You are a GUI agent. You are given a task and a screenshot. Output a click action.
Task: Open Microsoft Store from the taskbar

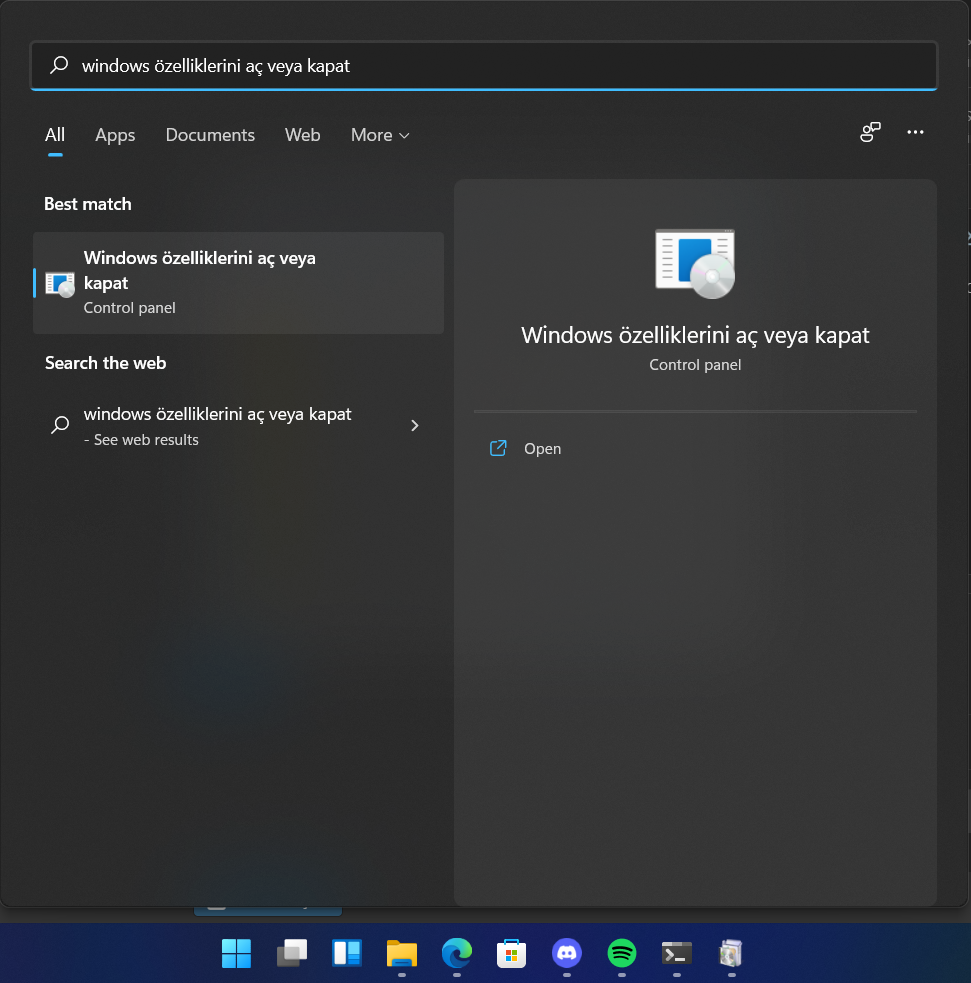[x=512, y=954]
